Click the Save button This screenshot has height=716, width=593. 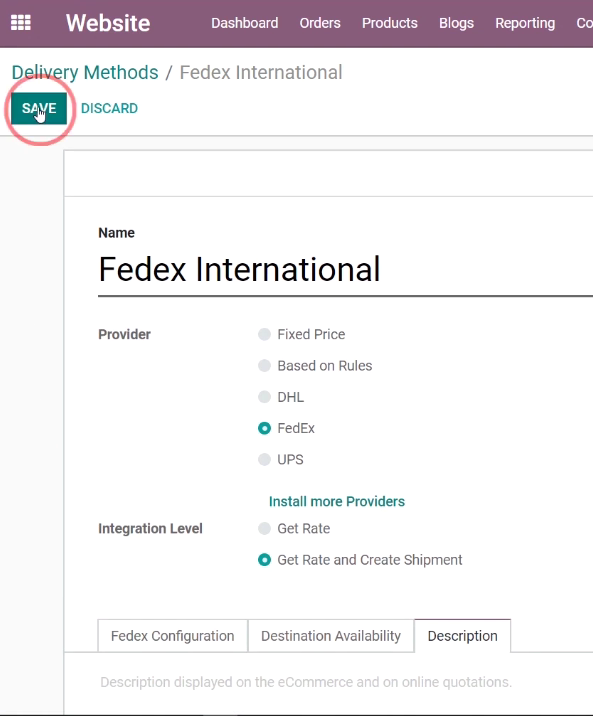point(39,108)
